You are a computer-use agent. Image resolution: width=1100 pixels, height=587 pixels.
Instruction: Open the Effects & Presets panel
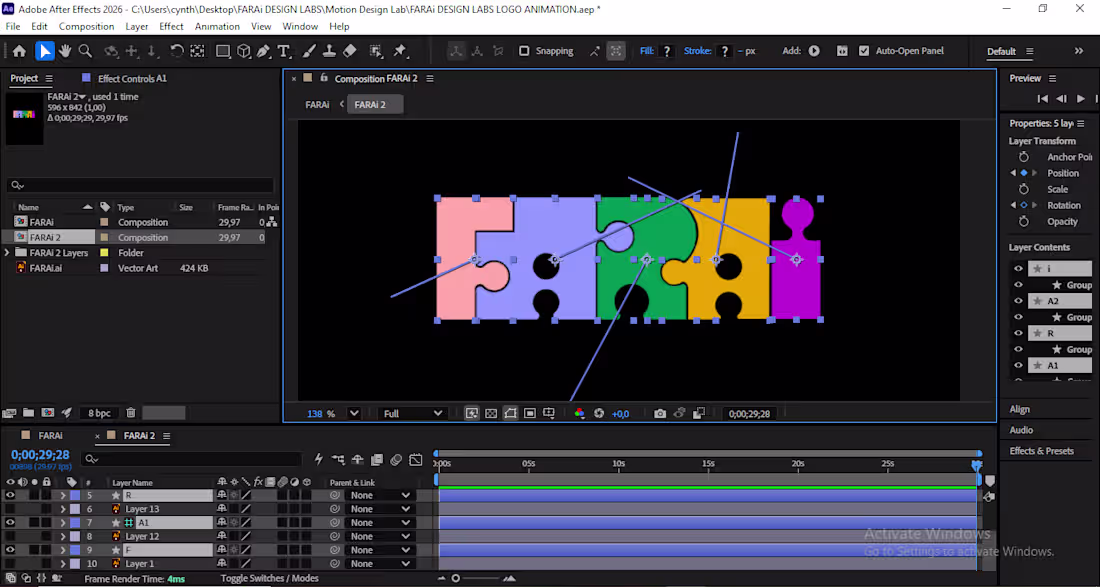tap(1042, 451)
